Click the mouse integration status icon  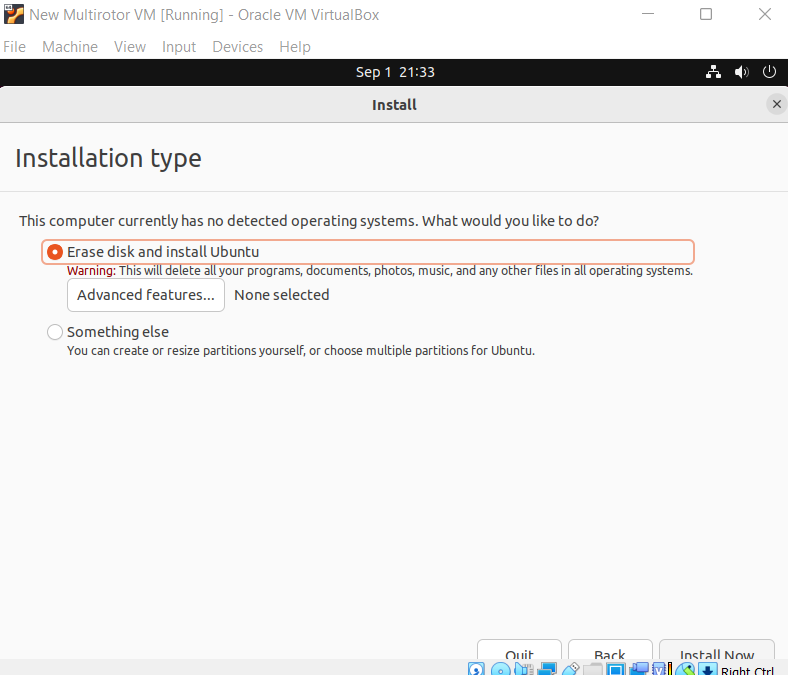685,669
